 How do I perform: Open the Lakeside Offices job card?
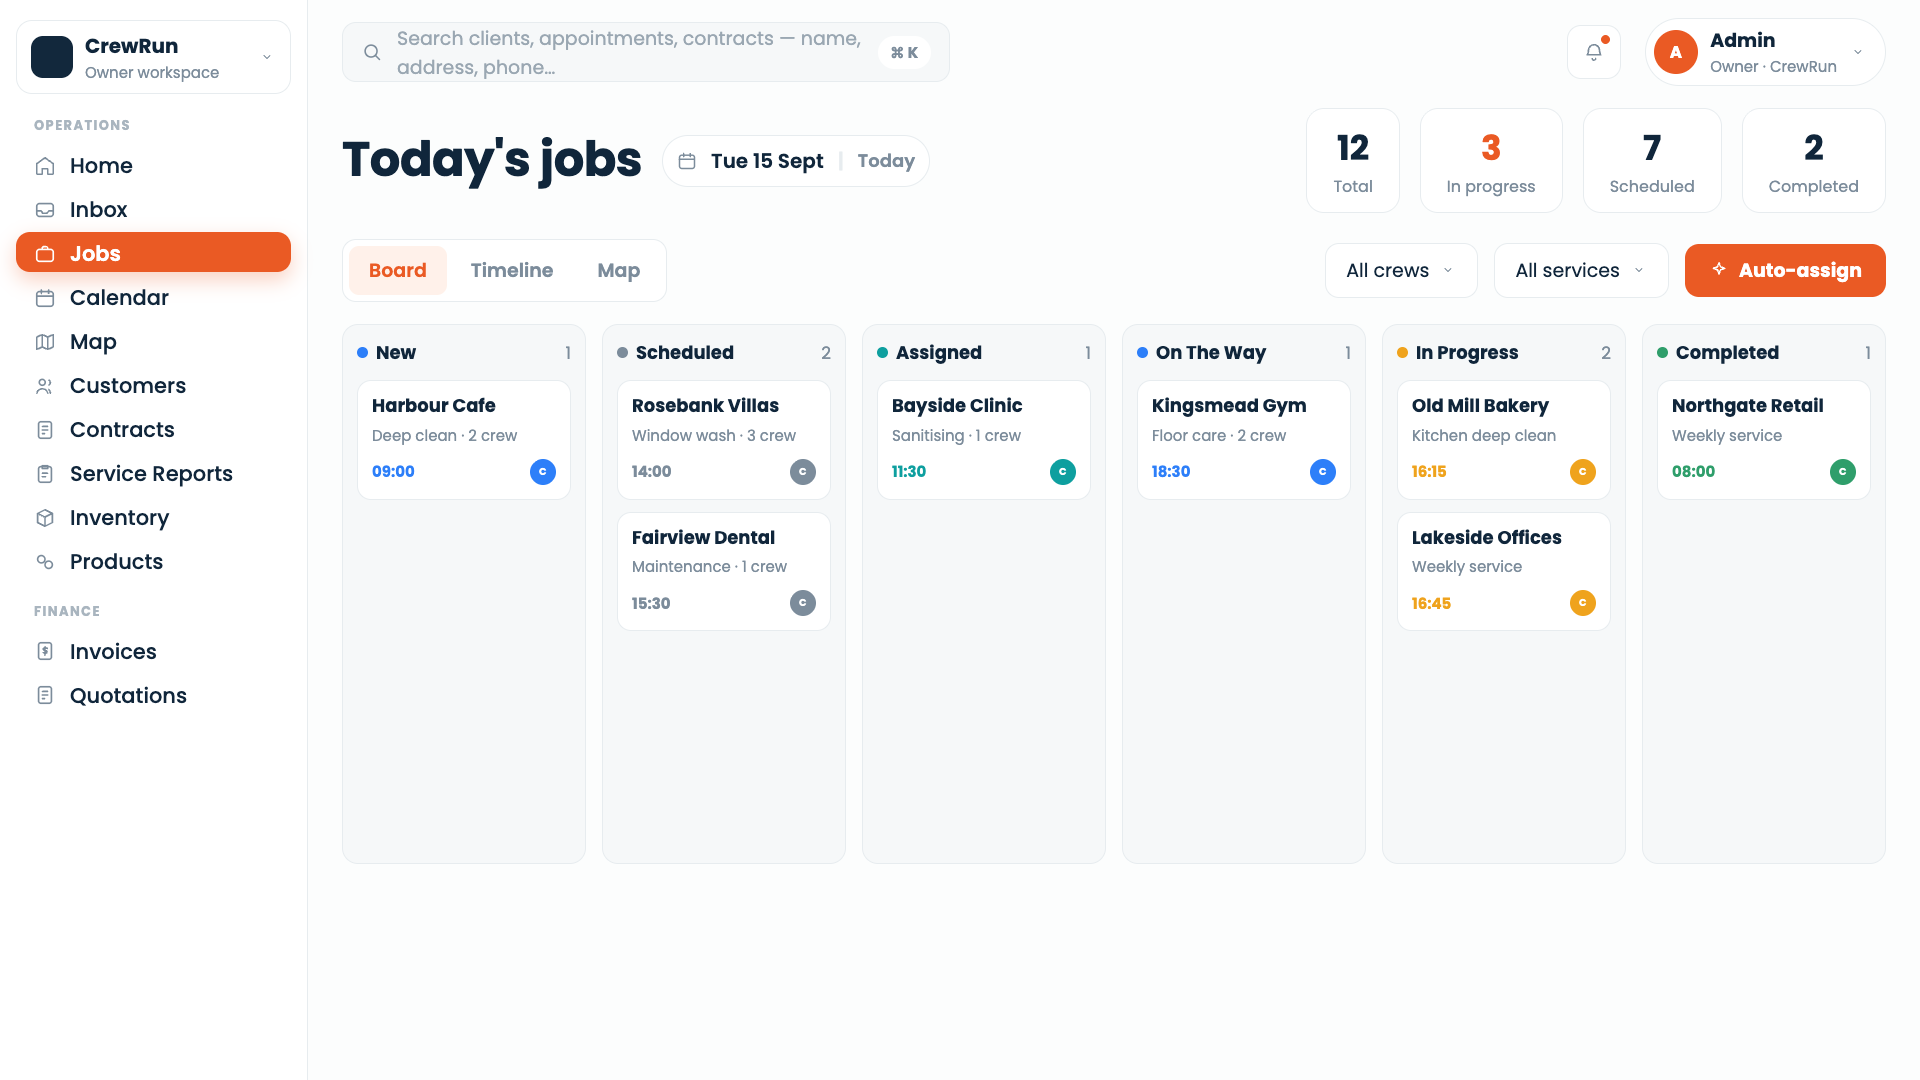click(1504, 572)
